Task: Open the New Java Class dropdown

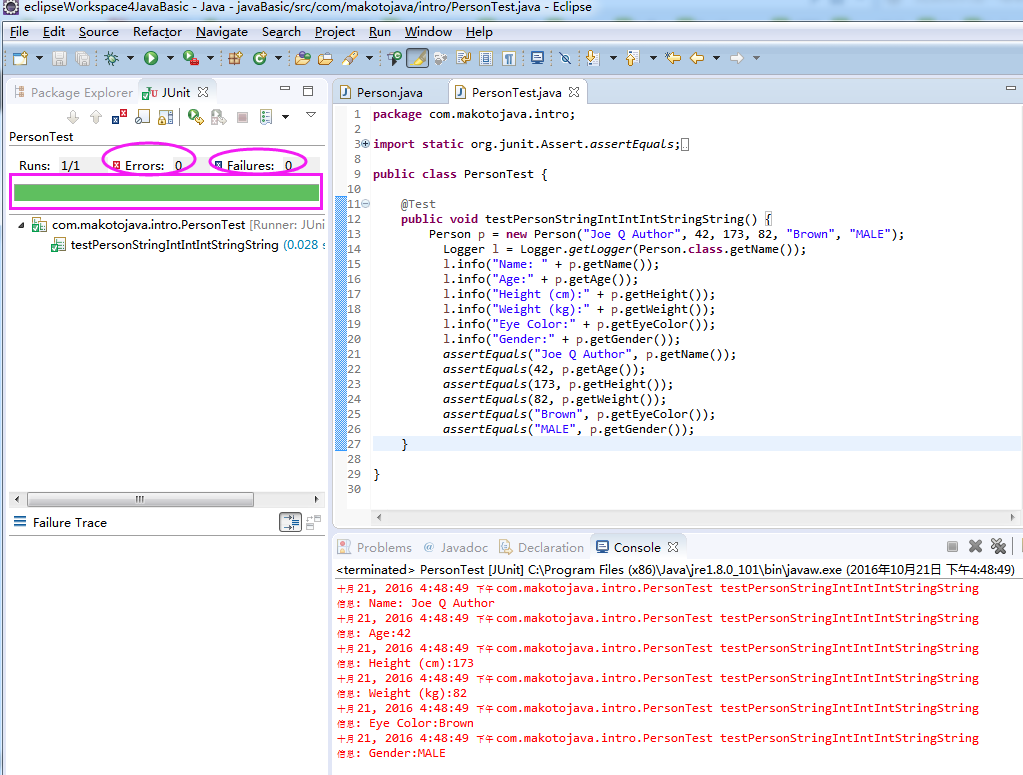Action: click(x=279, y=59)
